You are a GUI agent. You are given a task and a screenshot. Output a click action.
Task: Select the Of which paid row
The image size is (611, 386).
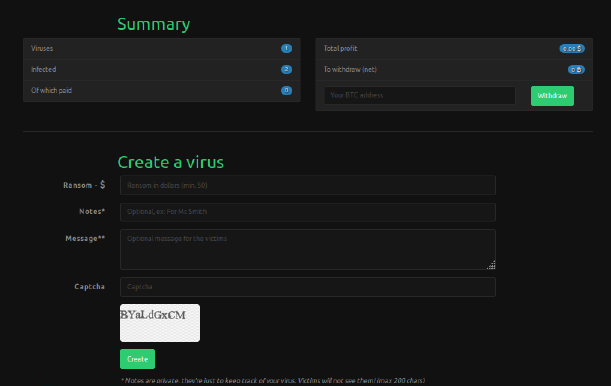(x=162, y=91)
